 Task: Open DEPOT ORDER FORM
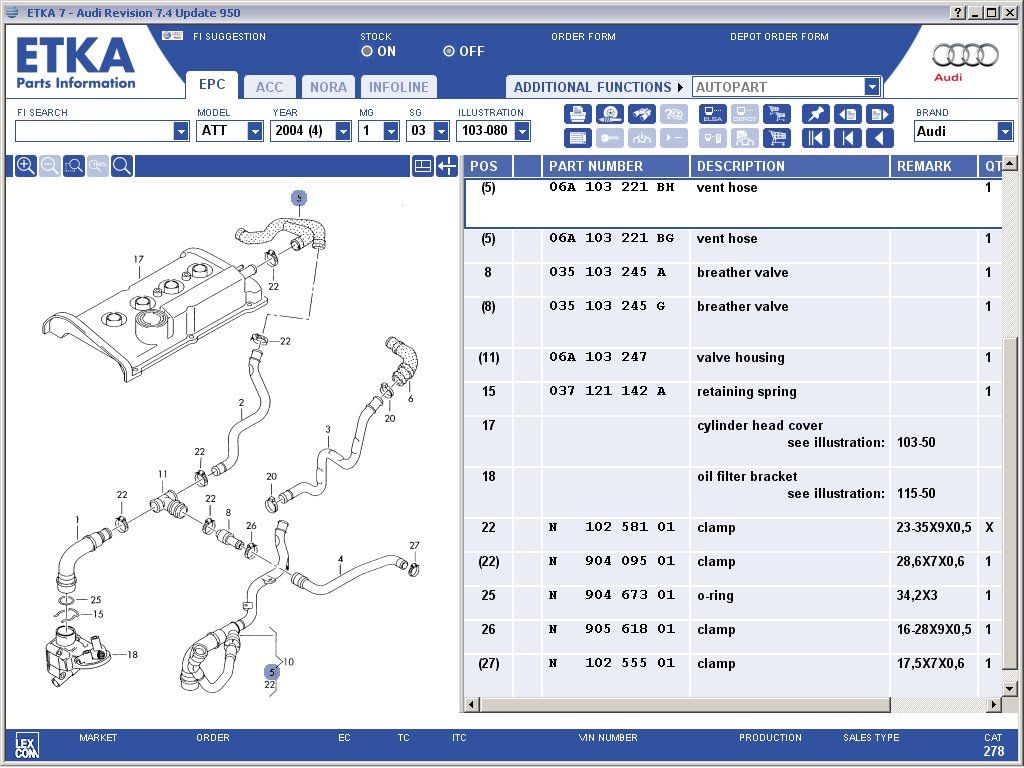point(779,37)
